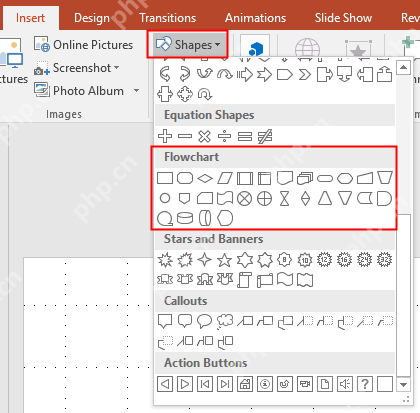Click the Photo Album button
The height and width of the screenshot is (413, 420).
[x=79, y=90]
